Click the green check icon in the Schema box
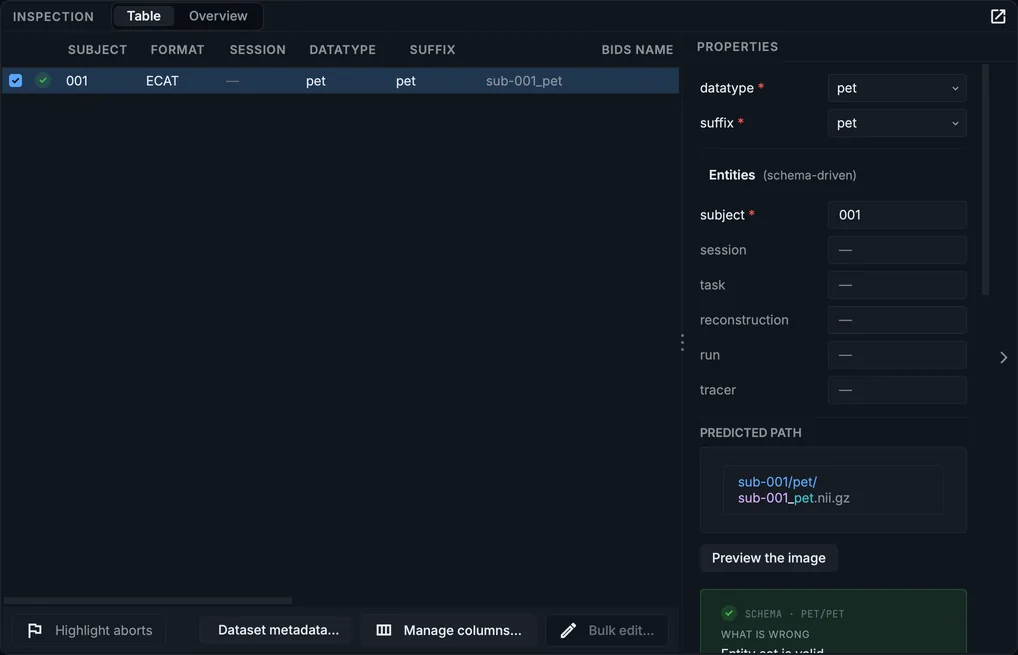 point(728,613)
